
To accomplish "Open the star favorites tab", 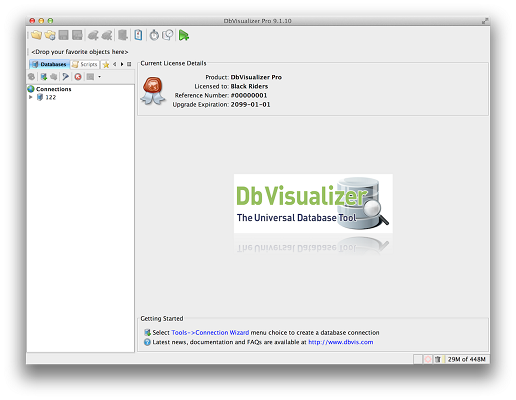I will point(106,64).
